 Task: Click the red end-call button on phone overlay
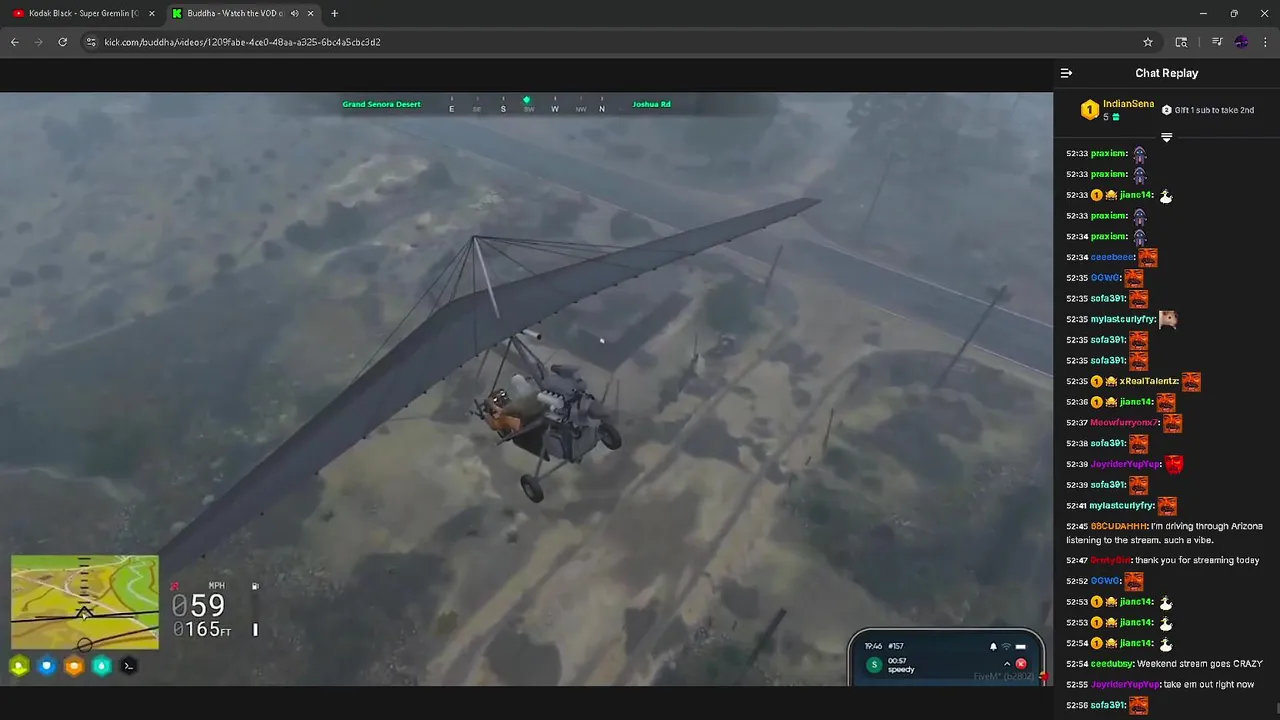coord(1021,664)
